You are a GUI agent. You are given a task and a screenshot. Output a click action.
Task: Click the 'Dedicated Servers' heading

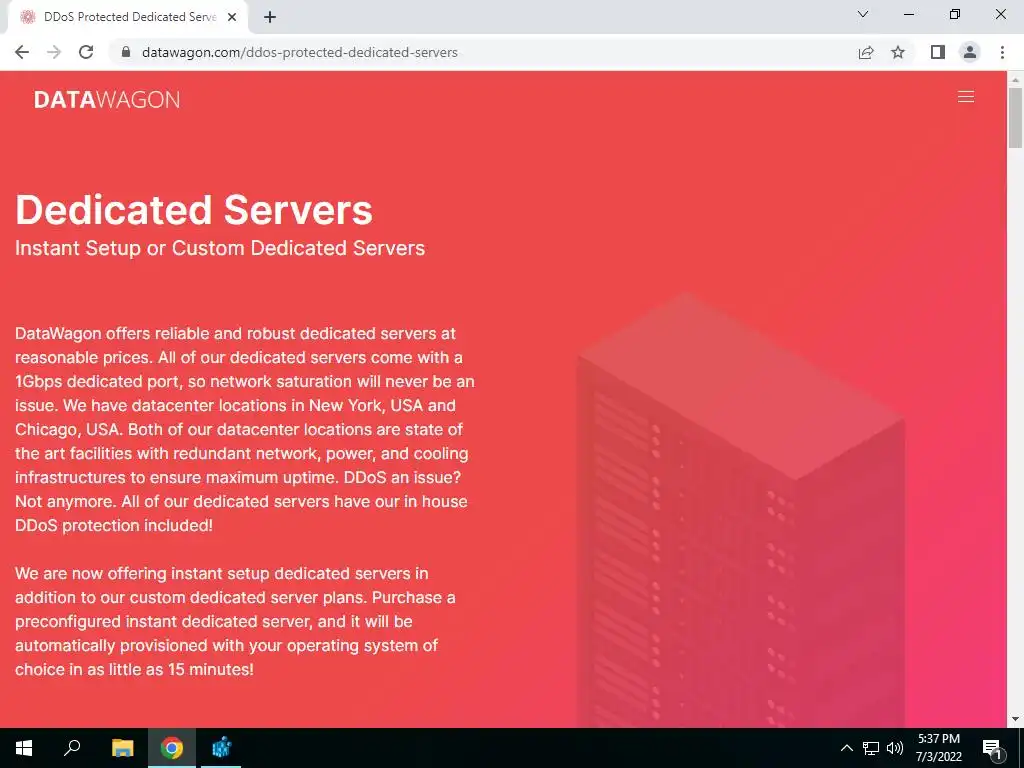pyautogui.click(x=194, y=210)
